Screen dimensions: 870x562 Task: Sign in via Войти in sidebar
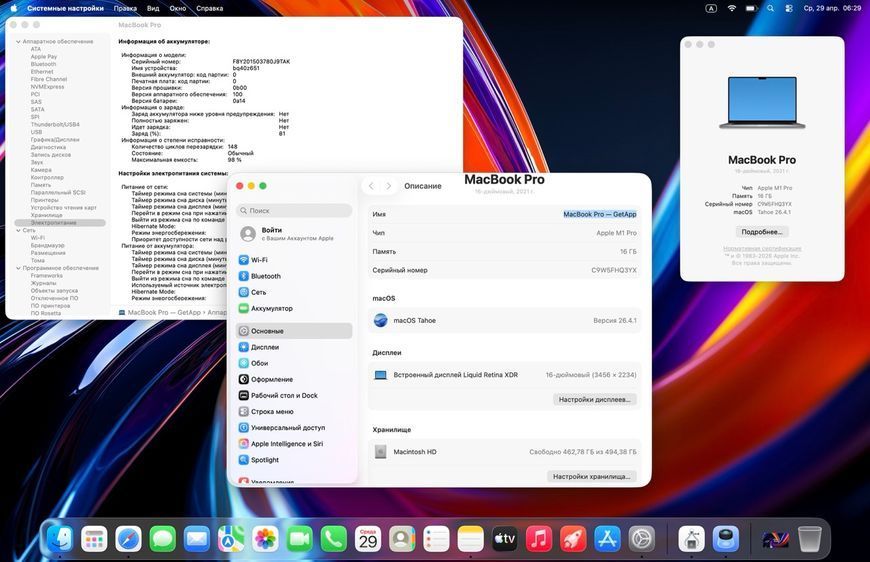294,234
